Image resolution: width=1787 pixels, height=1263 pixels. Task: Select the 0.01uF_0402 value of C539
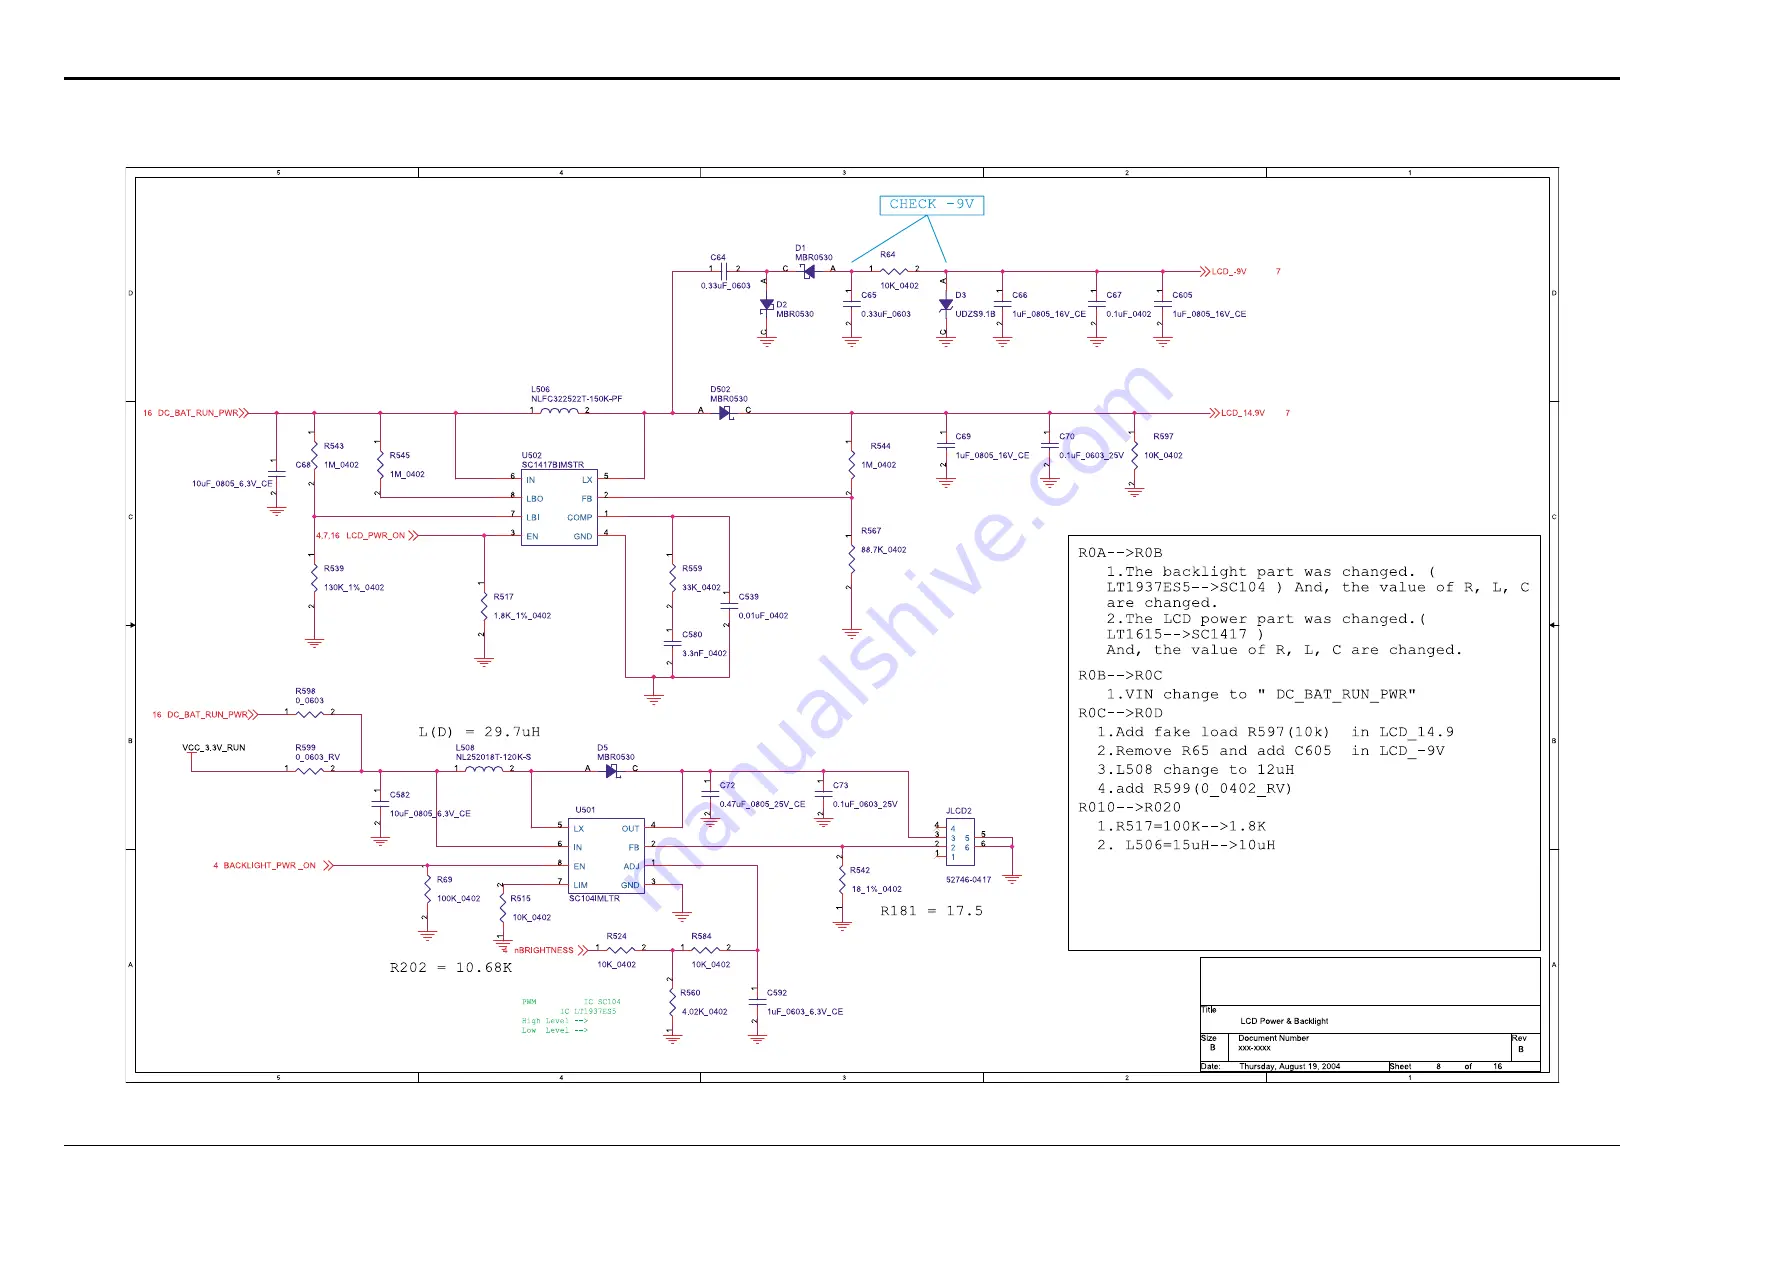pos(763,616)
